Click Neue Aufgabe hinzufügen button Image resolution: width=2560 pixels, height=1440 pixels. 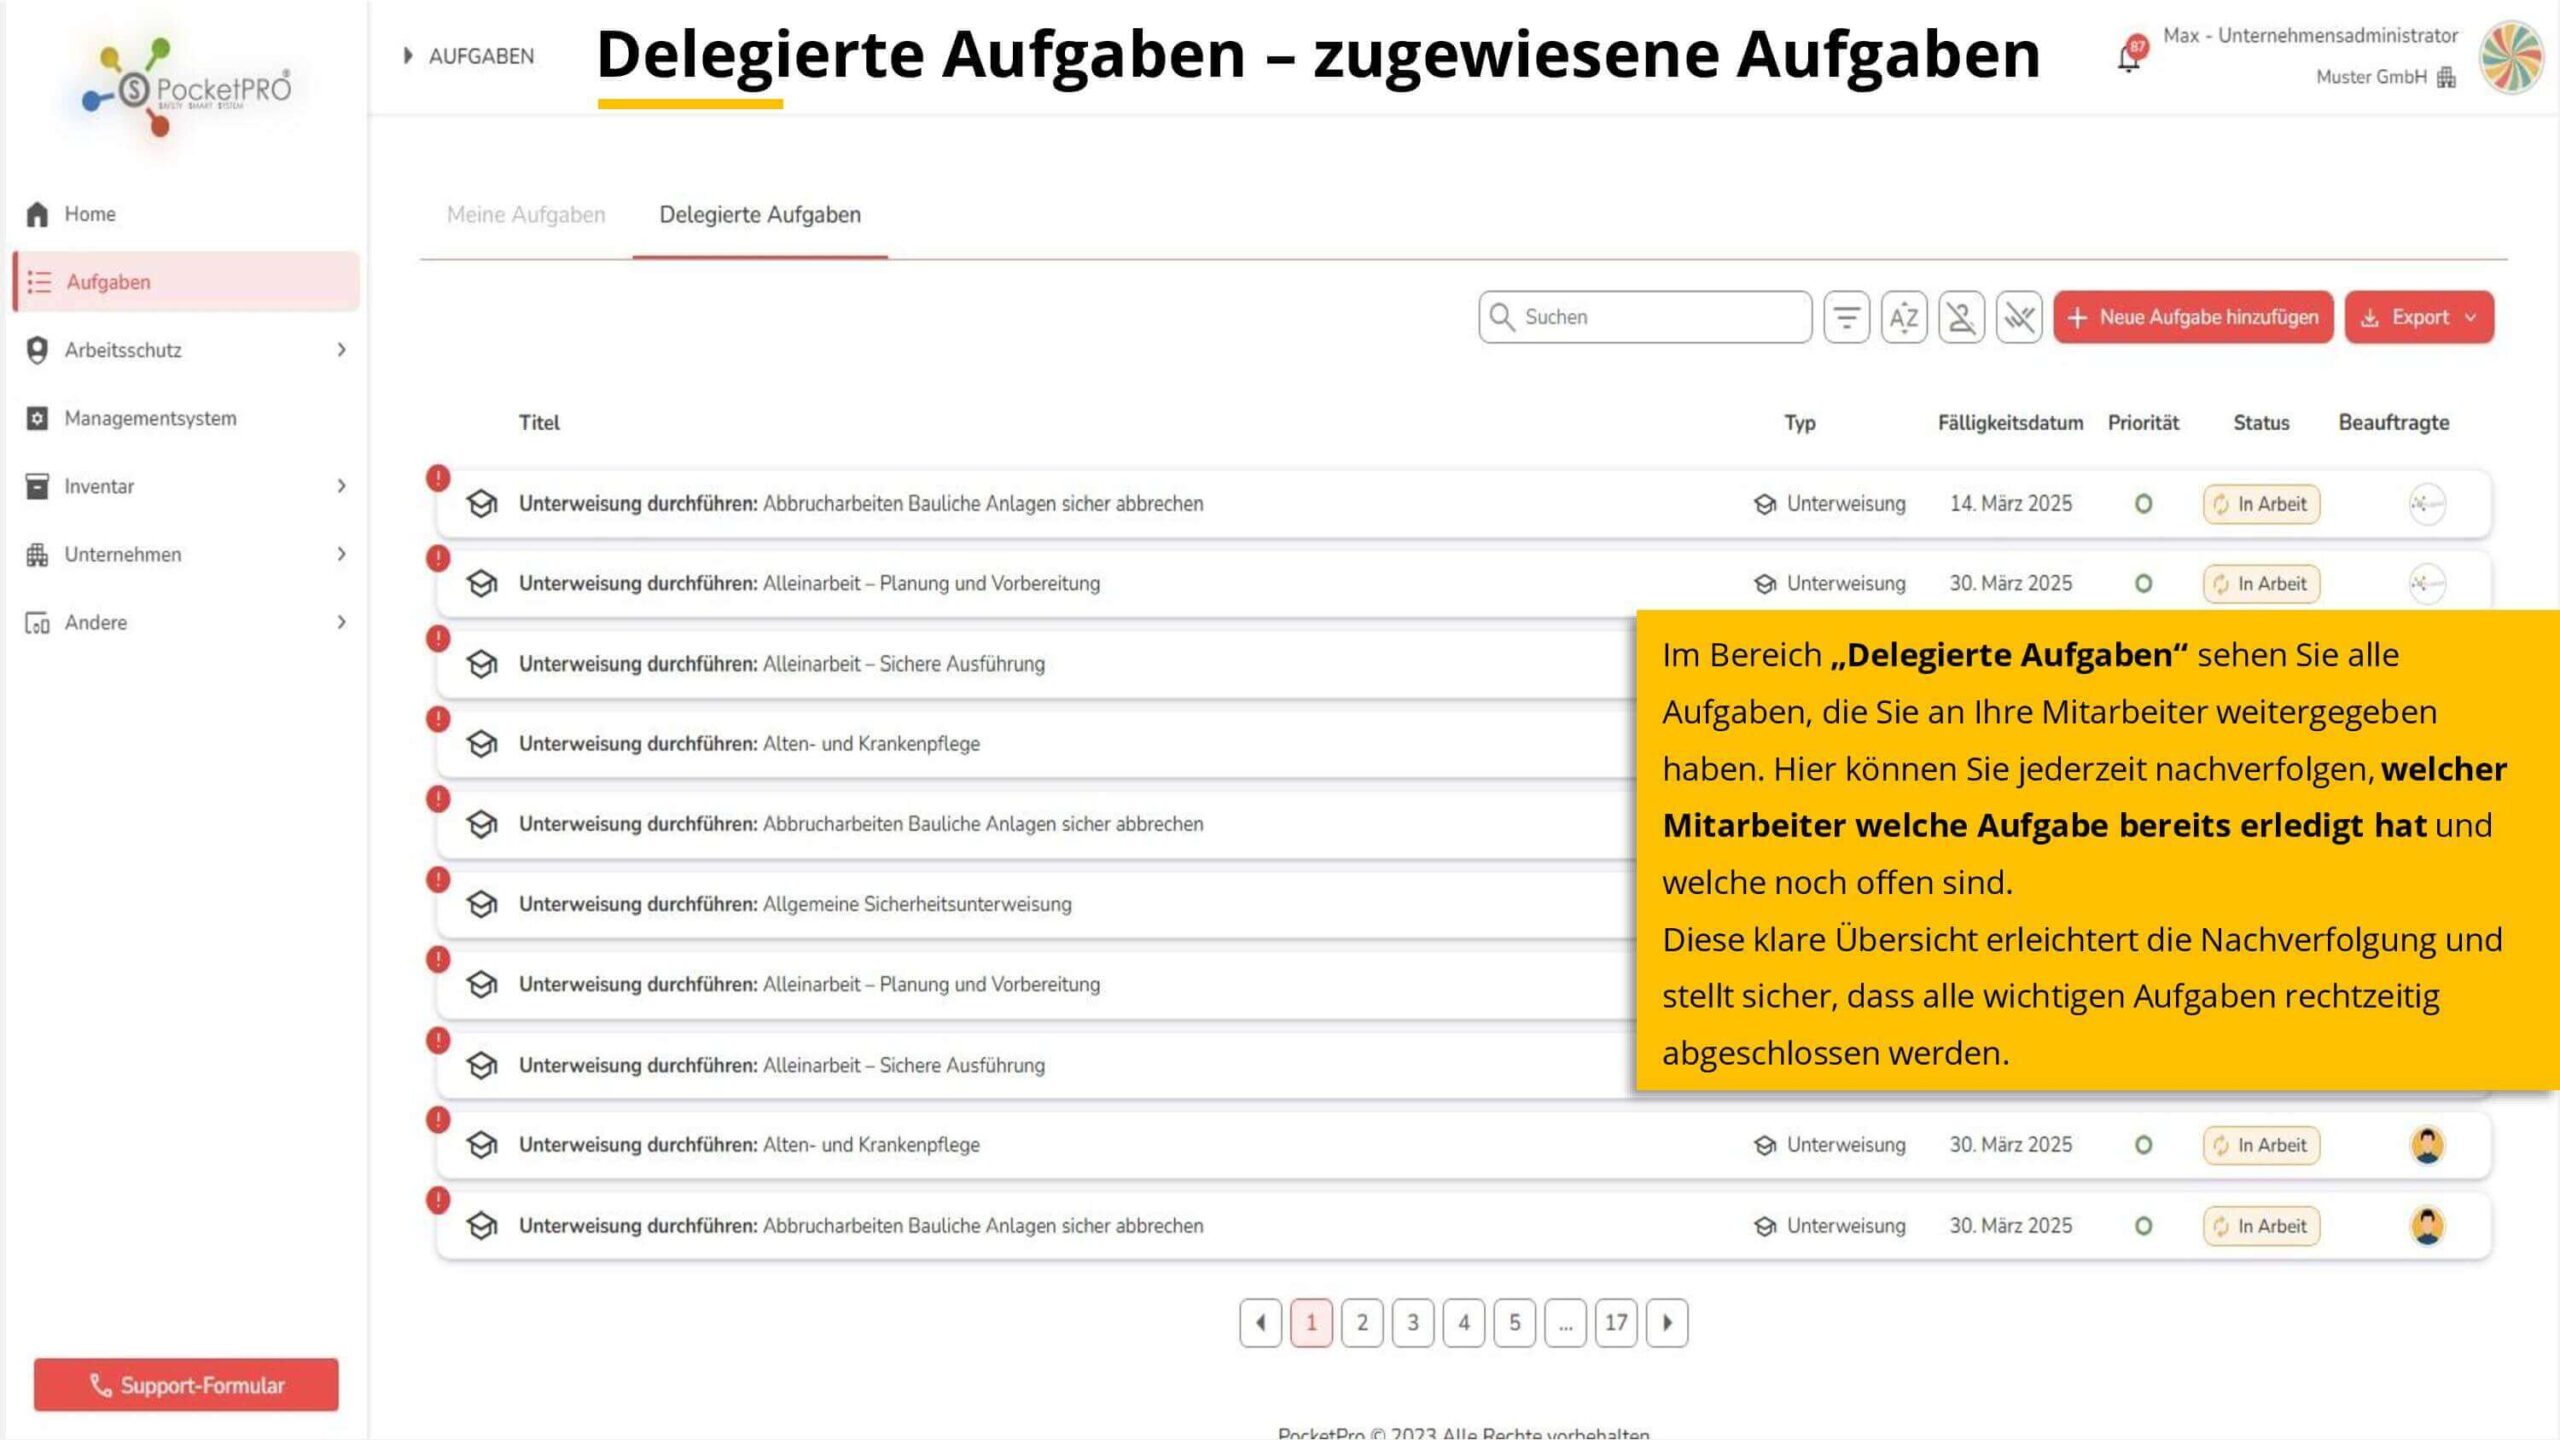pos(2193,317)
